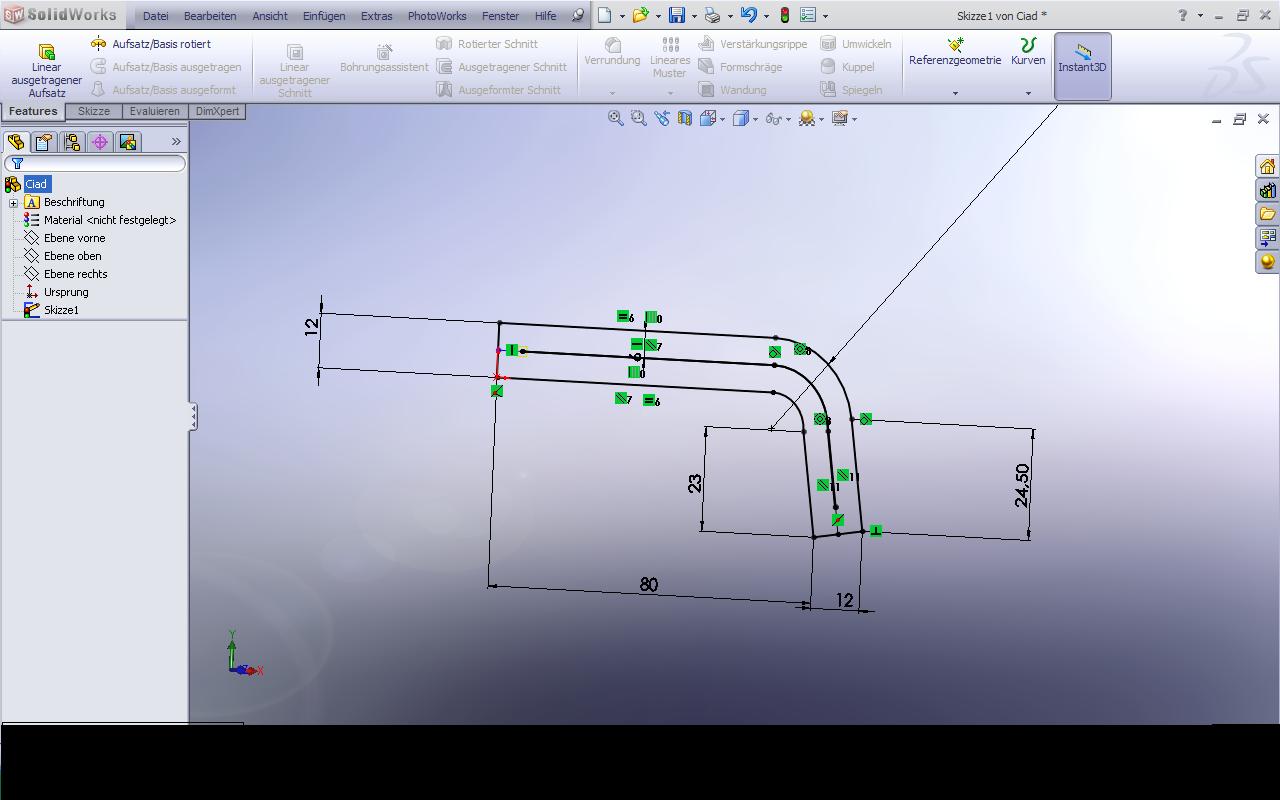Switch to the DimXpert tab
Viewport: 1280px width, 800px height.
pos(217,111)
